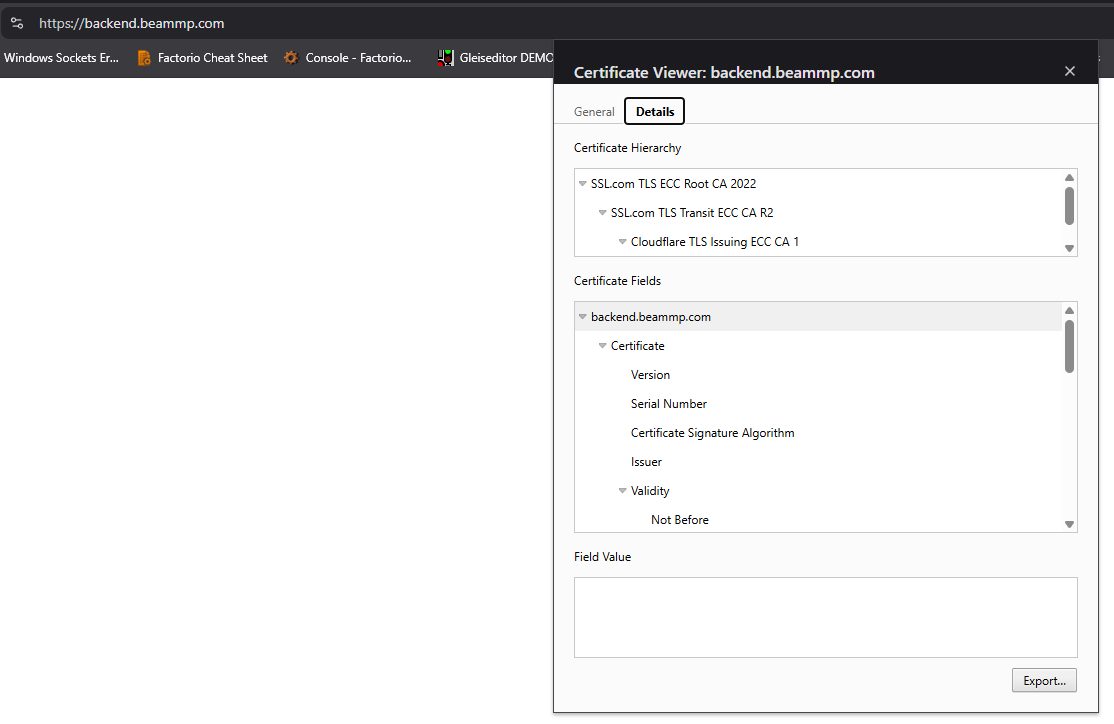Select the Serial Number field
The width and height of the screenshot is (1114, 724).
point(669,404)
